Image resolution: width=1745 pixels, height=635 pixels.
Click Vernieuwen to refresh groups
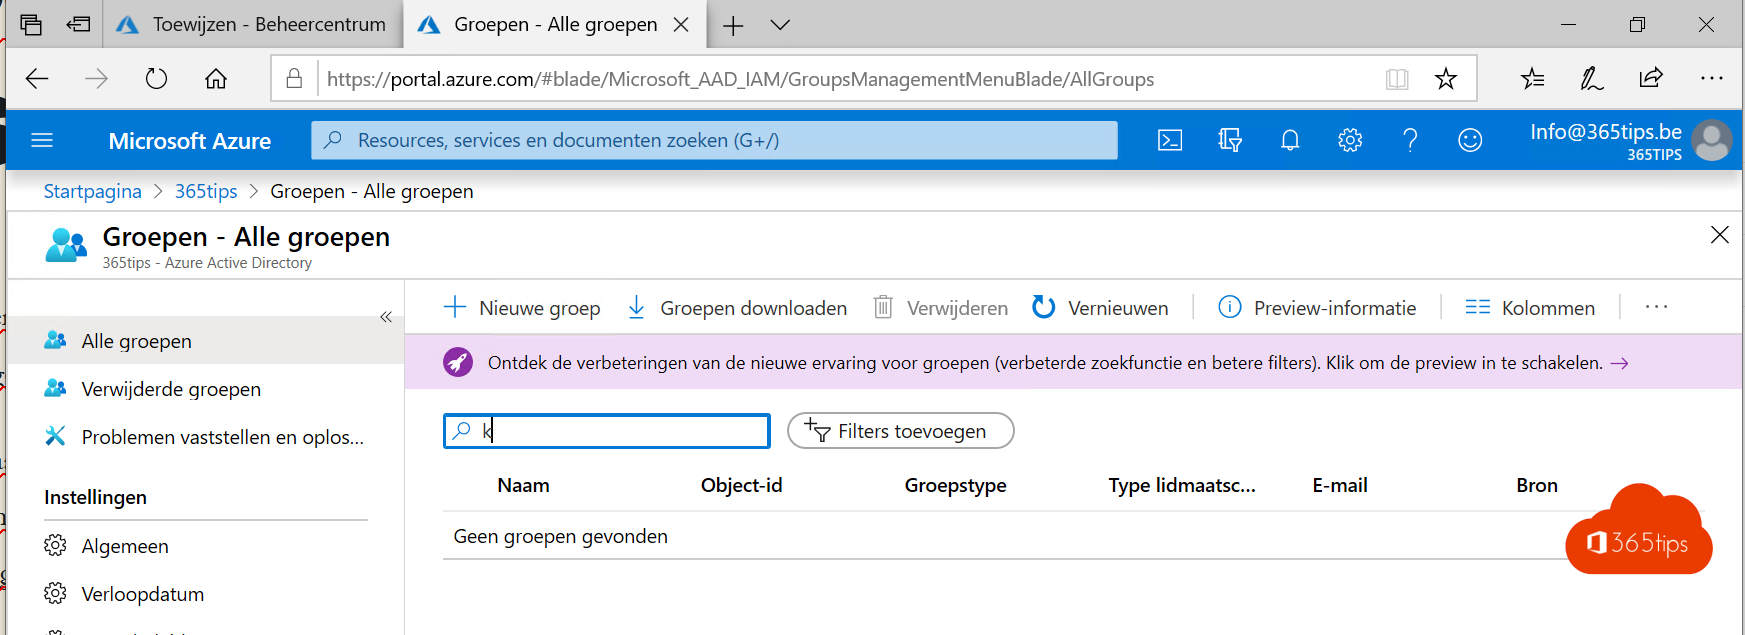point(1100,308)
